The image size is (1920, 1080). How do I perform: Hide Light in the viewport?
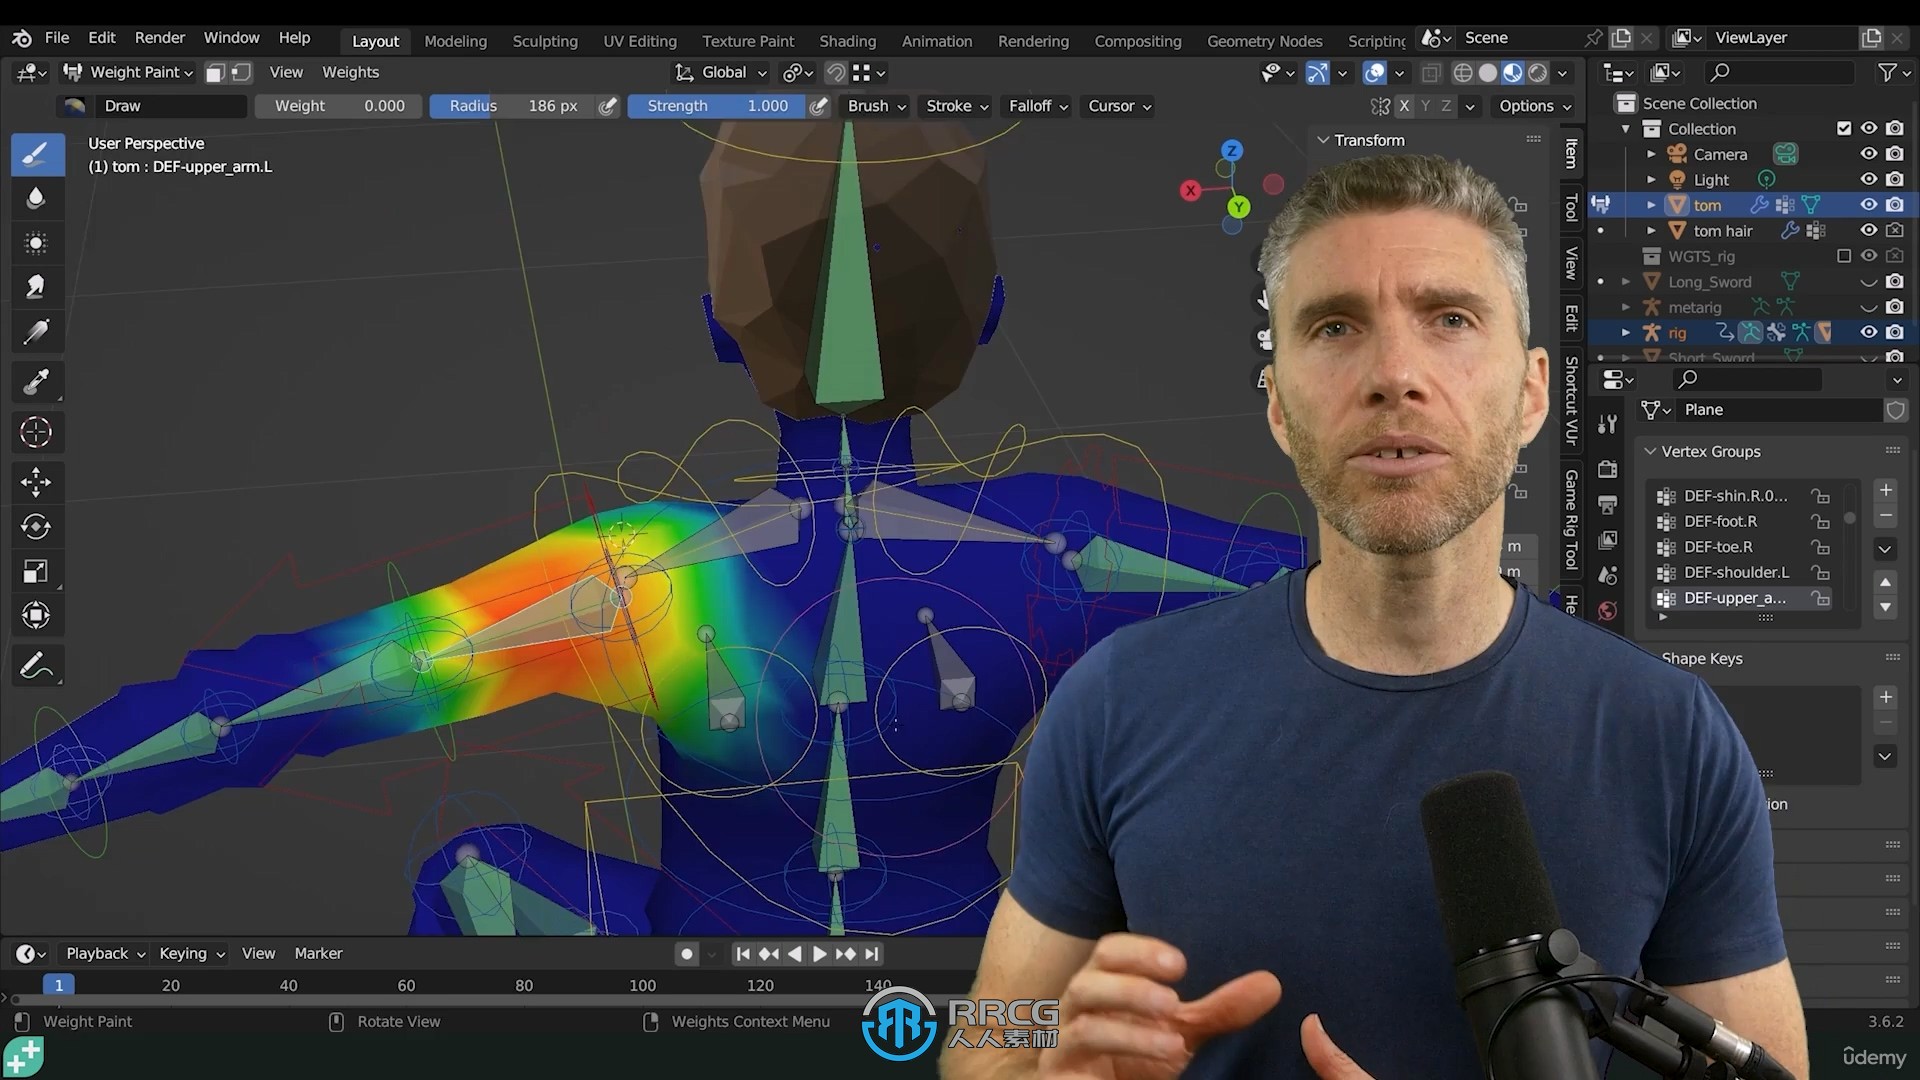(1868, 179)
